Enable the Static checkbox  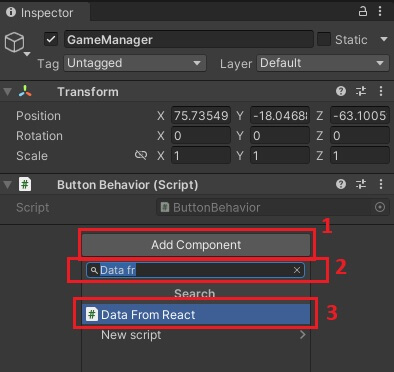[324, 39]
